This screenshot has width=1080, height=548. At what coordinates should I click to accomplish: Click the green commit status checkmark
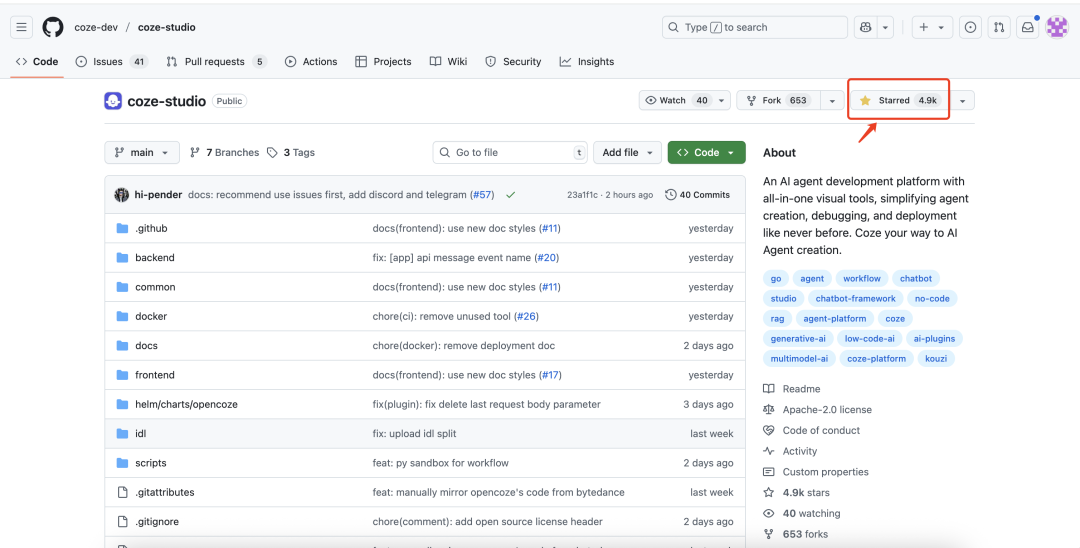tap(510, 195)
